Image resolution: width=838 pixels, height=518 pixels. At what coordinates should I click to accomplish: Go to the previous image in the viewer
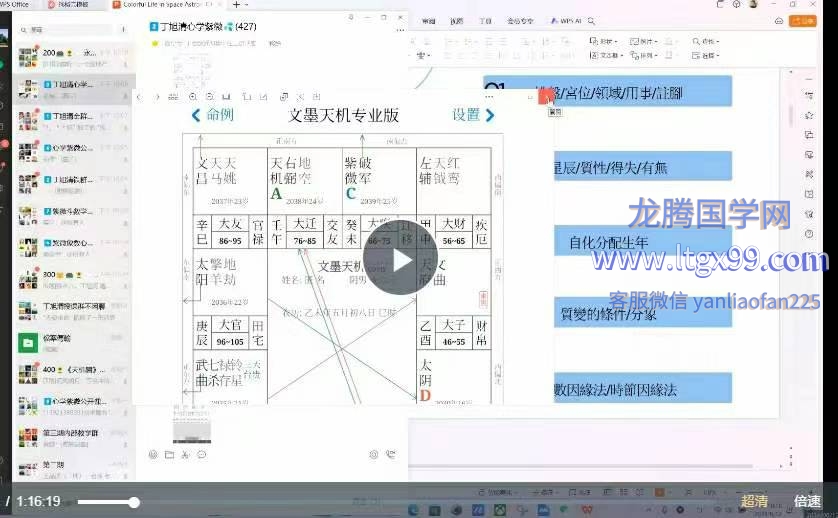139,97
